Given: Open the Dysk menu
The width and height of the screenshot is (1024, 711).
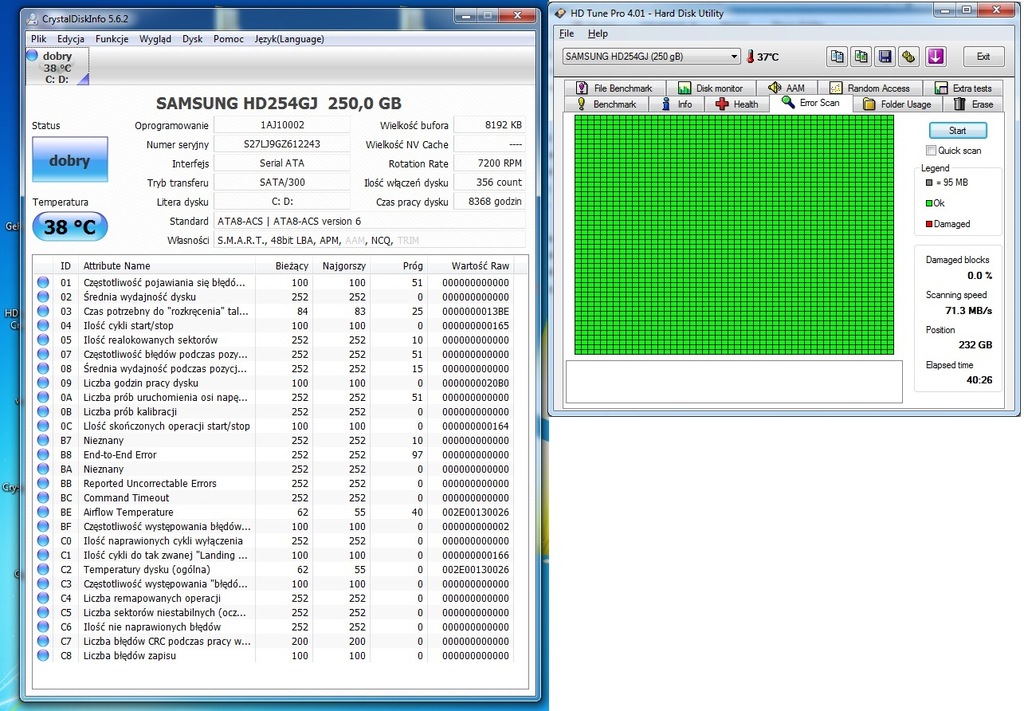Looking at the screenshot, I should point(192,39).
